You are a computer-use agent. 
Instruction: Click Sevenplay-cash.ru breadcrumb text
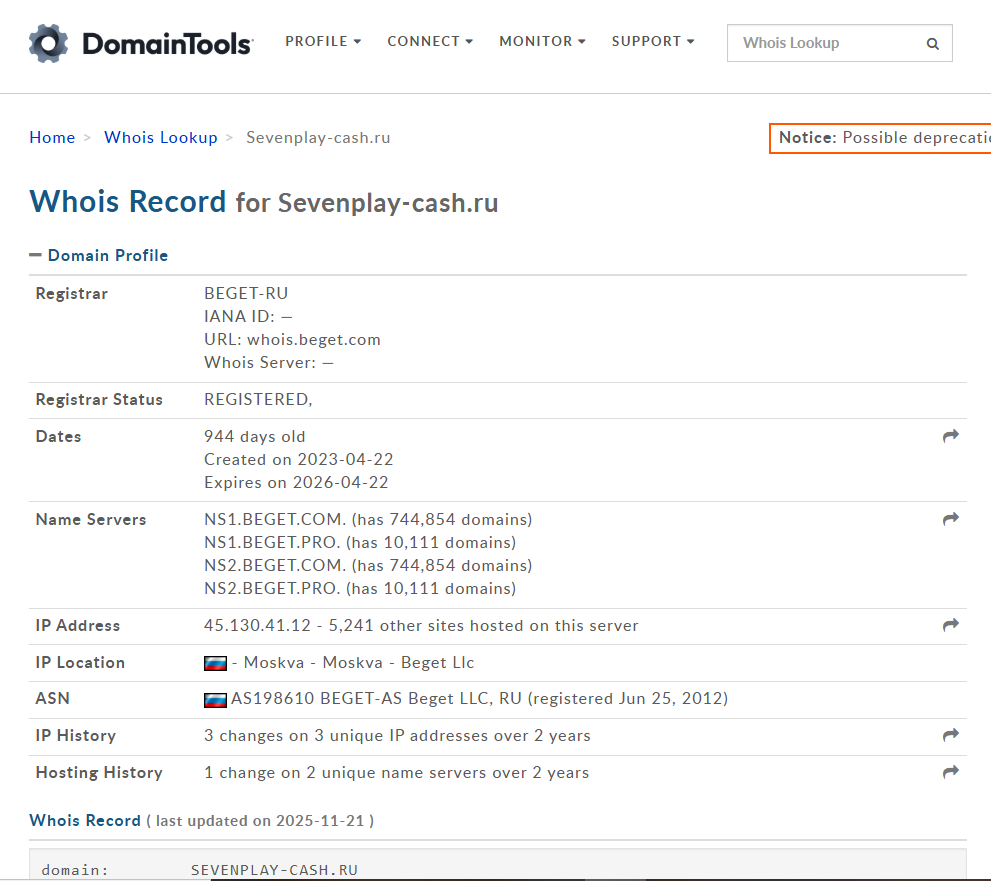[318, 137]
